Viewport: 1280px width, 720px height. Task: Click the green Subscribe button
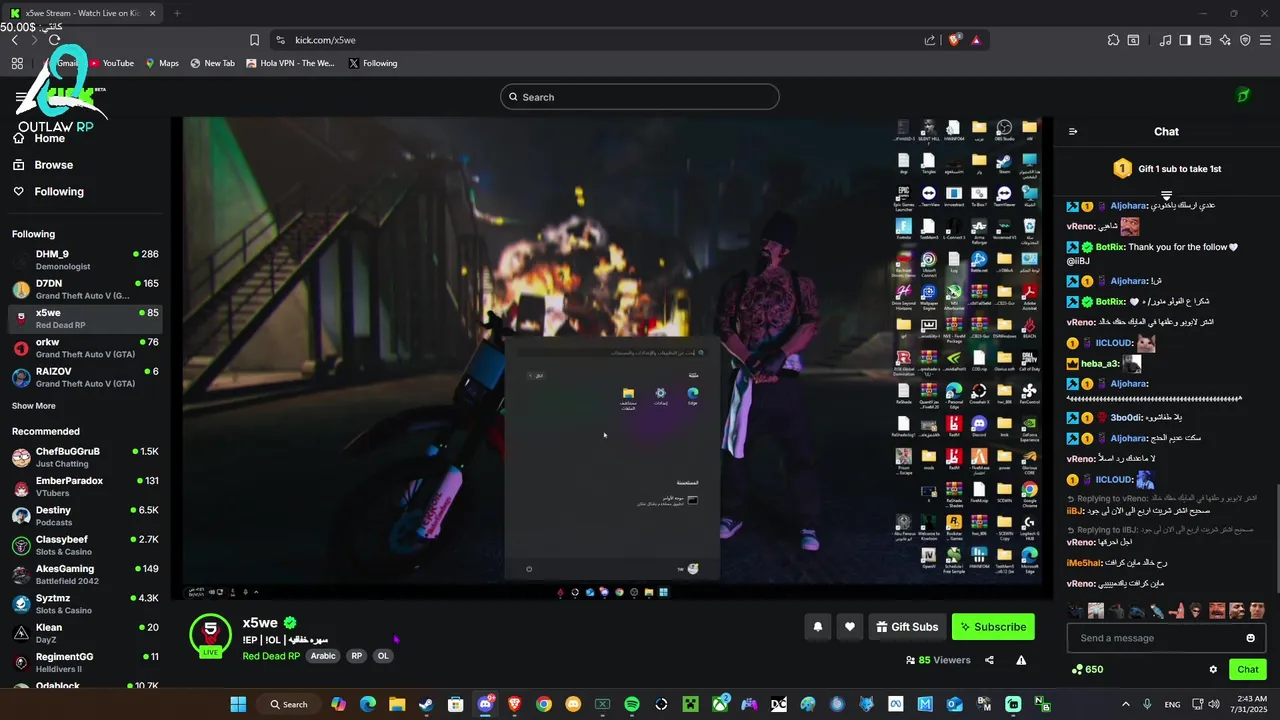tap(993, 627)
